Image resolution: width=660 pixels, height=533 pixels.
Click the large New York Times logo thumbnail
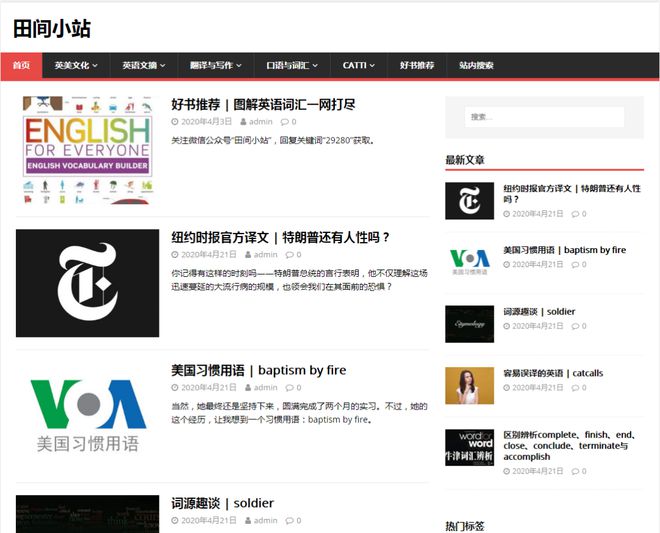coord(88,283)
